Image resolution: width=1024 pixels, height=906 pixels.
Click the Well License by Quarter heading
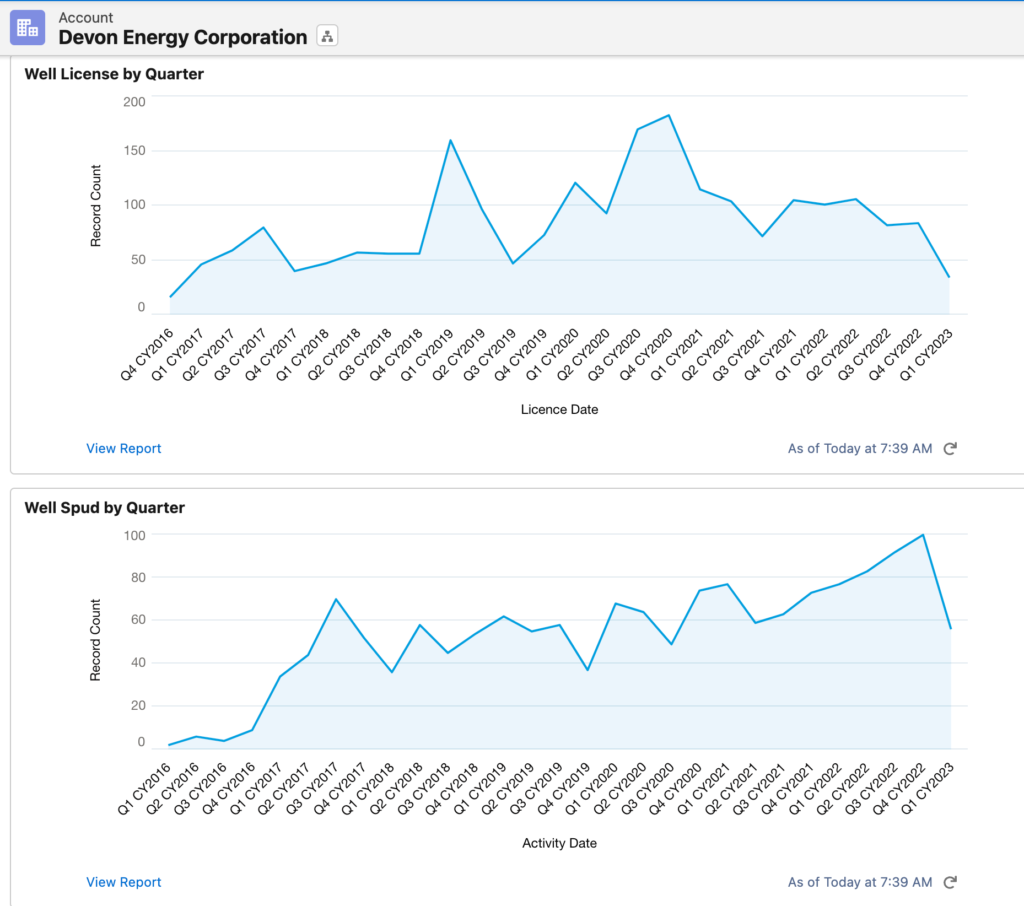[114, 74]
